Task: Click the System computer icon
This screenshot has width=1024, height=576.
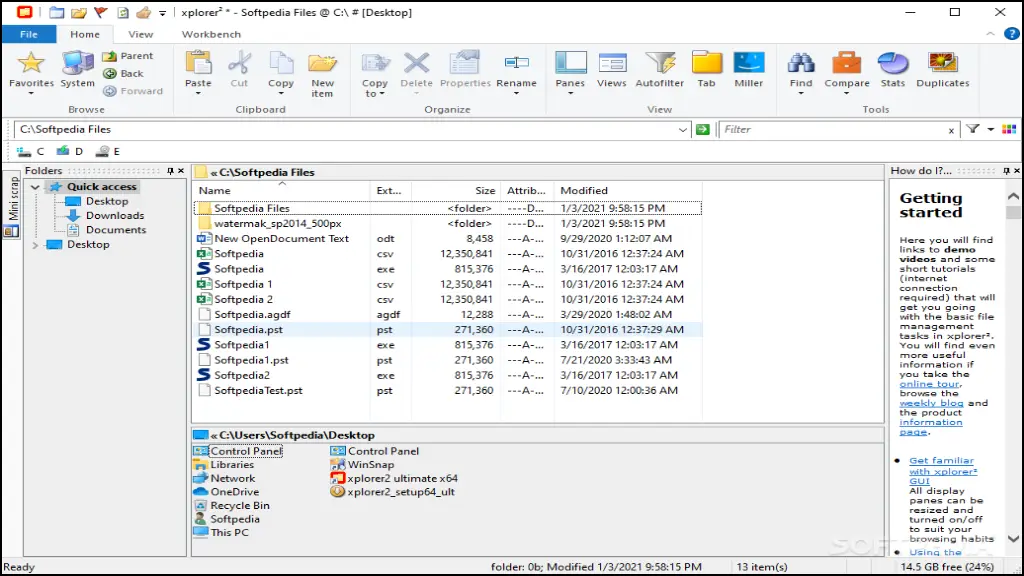Action: pos(77,64)
